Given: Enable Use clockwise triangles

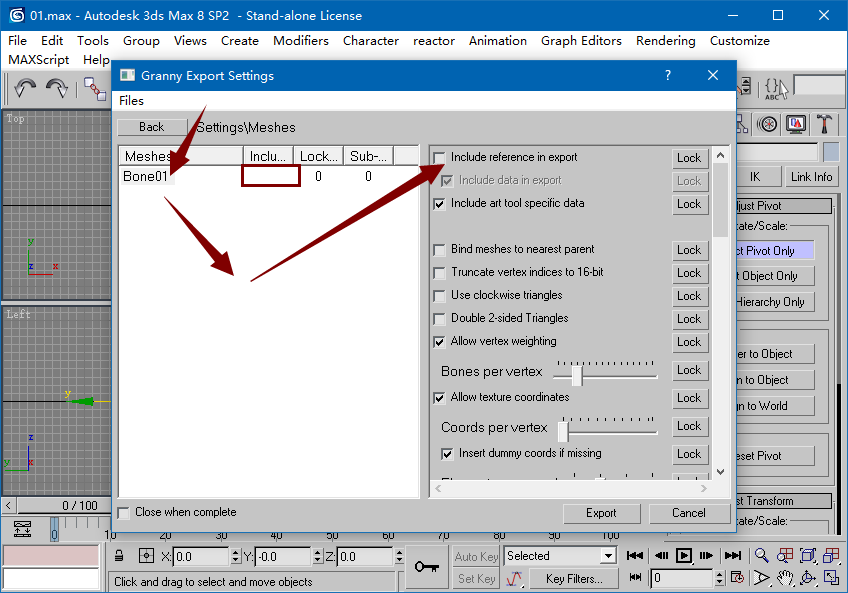Looking at the screenshot, I should pyautogui.click(x=439, y=296).
